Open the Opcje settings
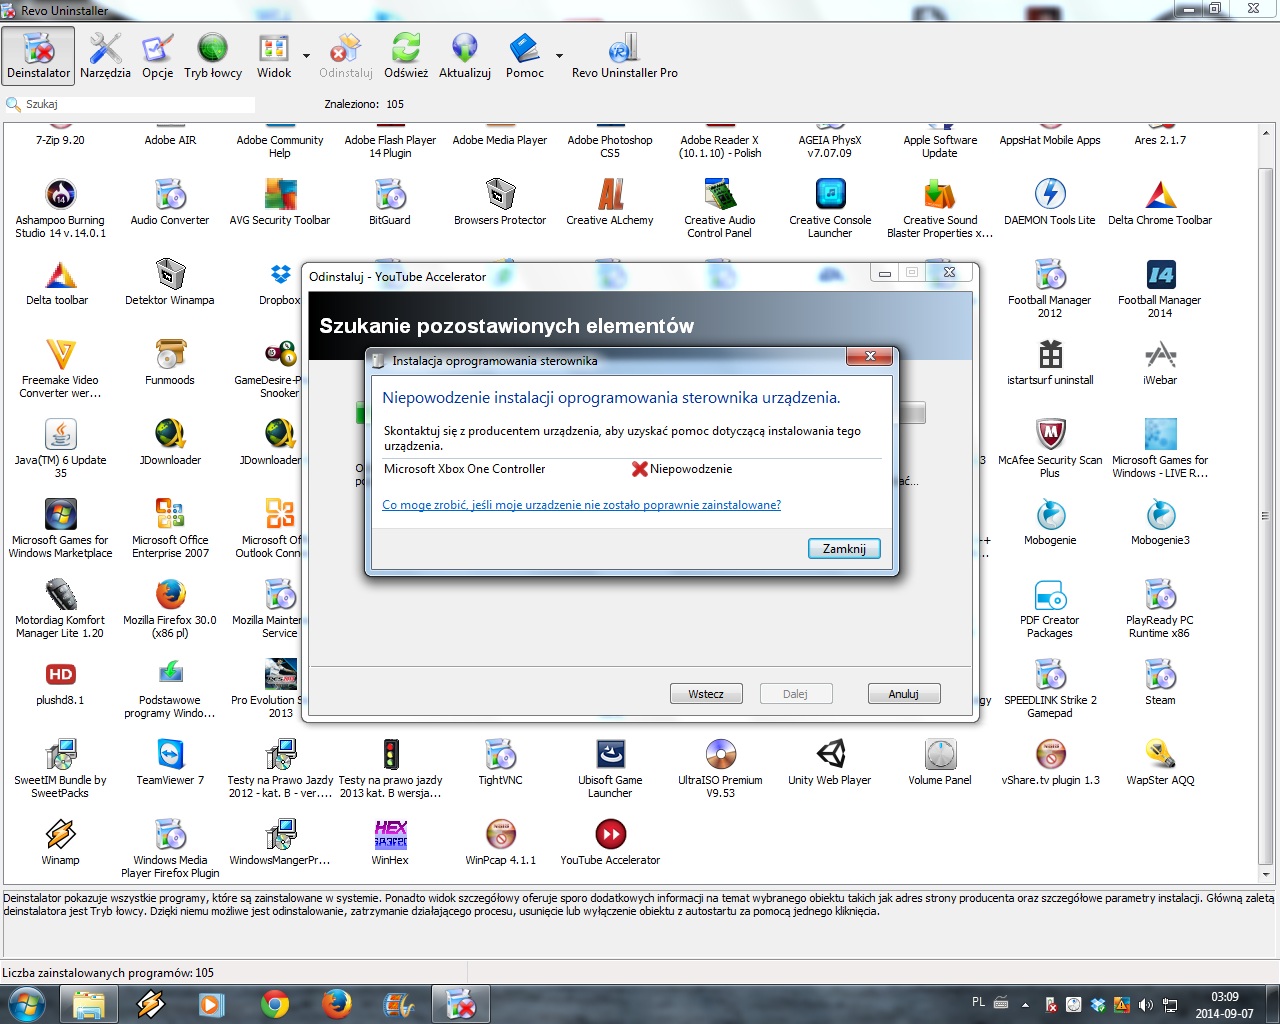Image resolution: width=1280 pixels, height=1024 pixels. coord(157,55)
